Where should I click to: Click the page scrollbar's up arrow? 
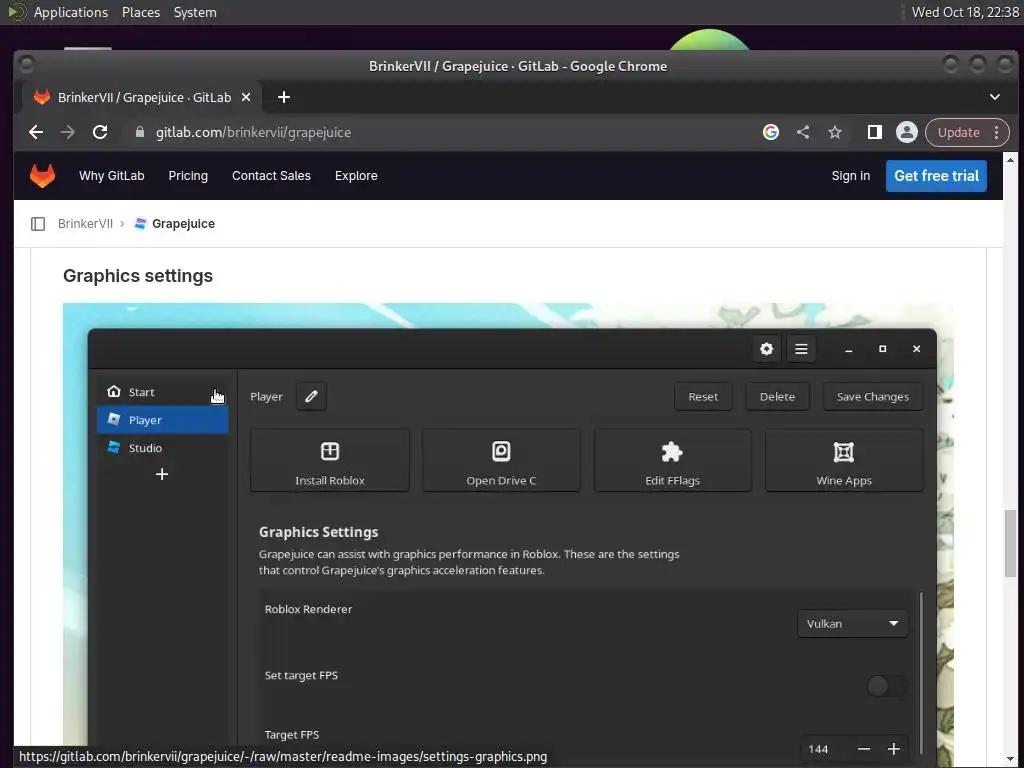[x=1010, y=159]
